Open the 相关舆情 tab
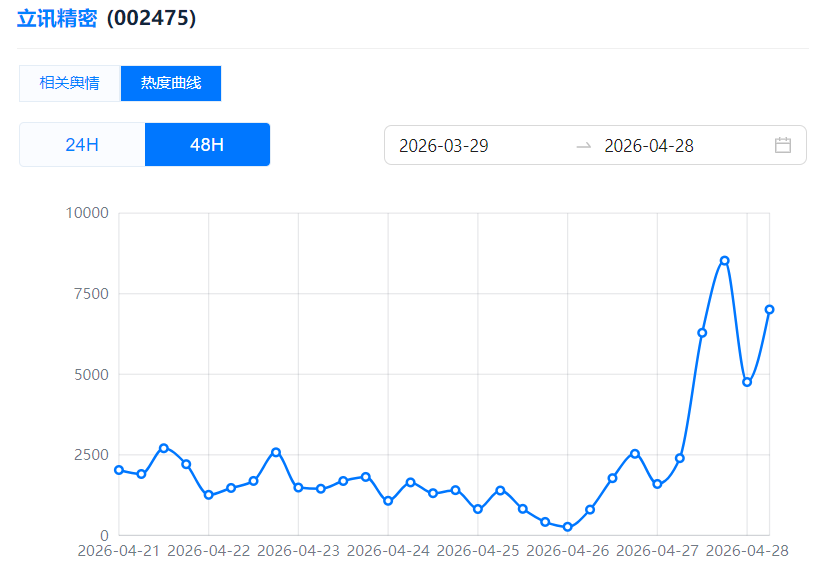The height and width of the screenshot is (565, 831). tap(69, 83)
